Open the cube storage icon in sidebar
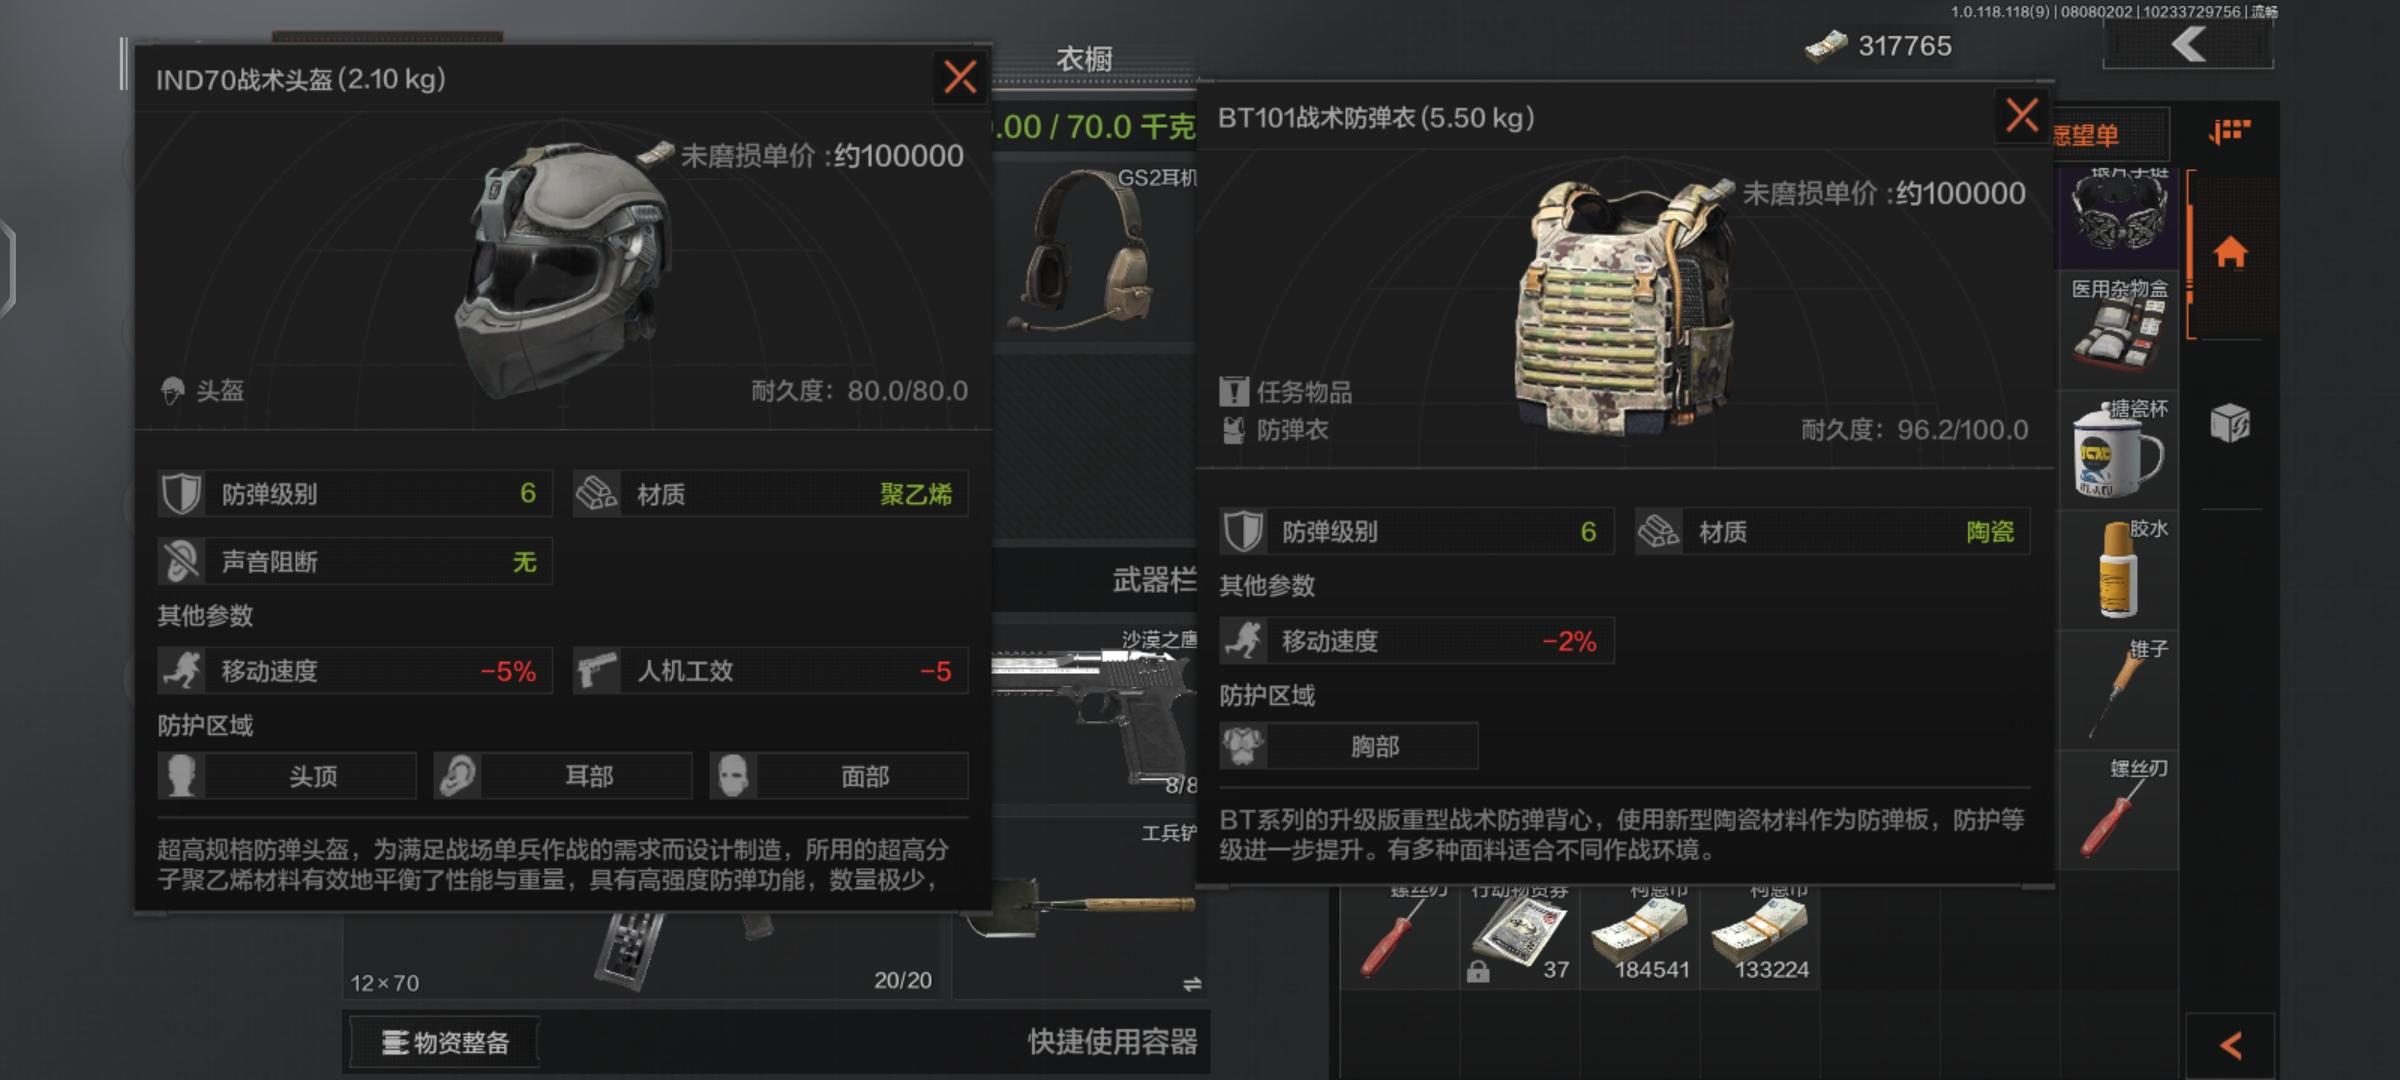The image size is (2400, 1080). [2230, 423]
